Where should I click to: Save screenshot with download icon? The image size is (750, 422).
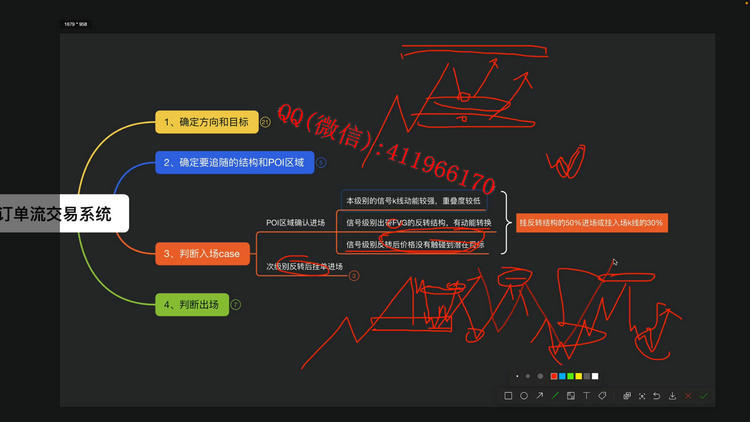tap(672, 396)
